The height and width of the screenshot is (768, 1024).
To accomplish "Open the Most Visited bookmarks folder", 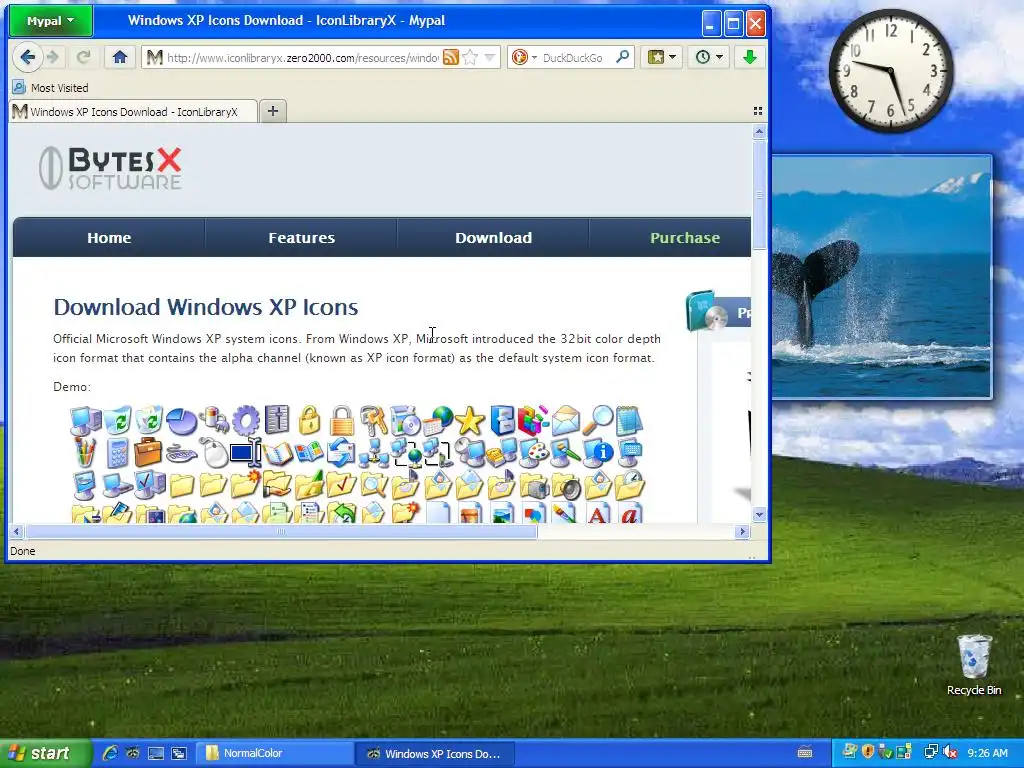I will point(50,88).
